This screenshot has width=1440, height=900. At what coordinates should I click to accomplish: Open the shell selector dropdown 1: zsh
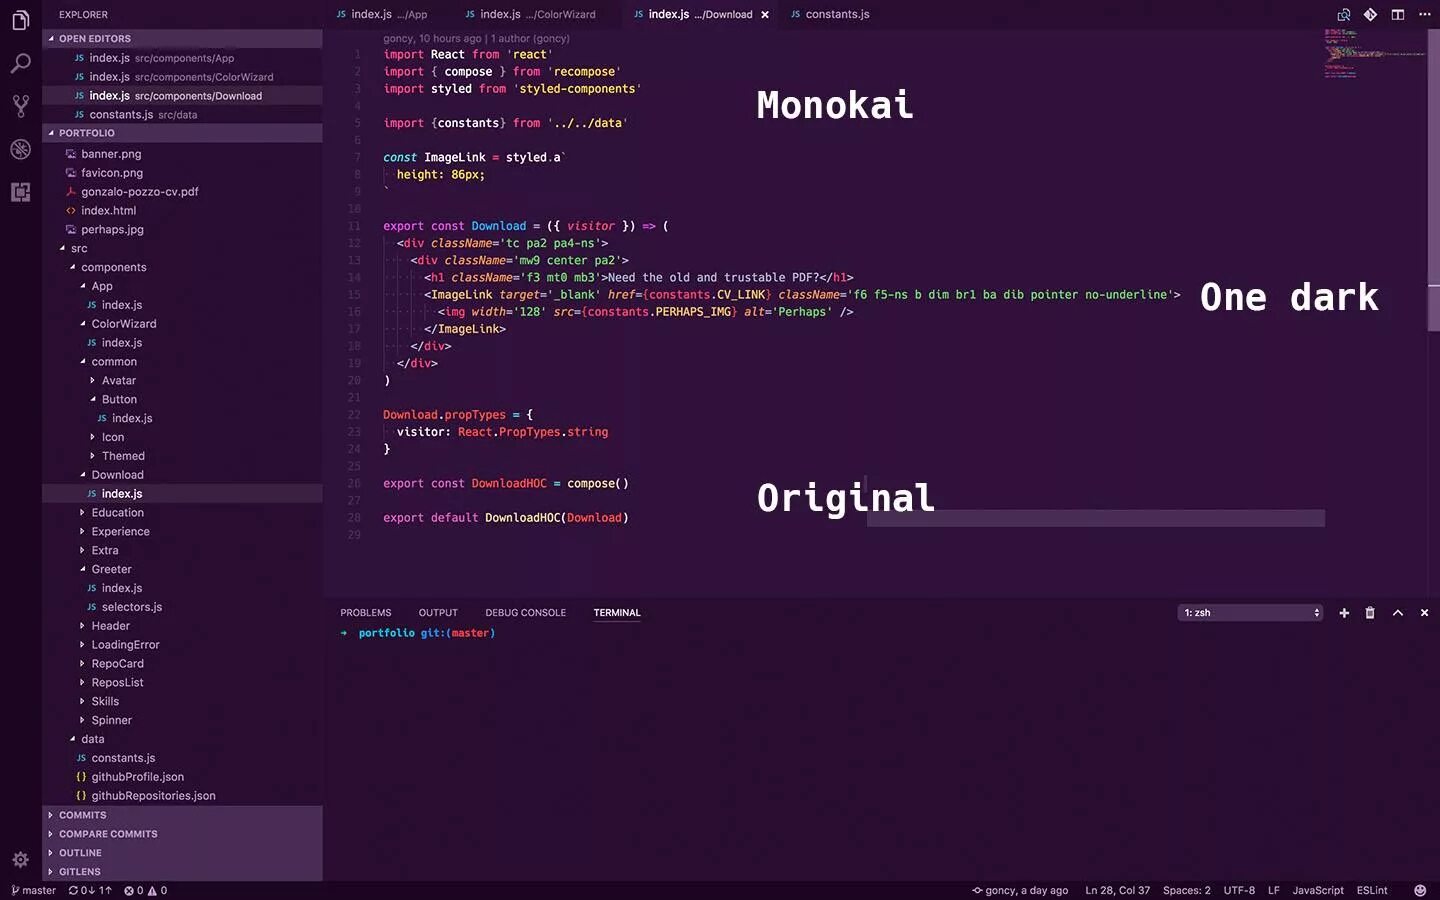[1251, 613]
